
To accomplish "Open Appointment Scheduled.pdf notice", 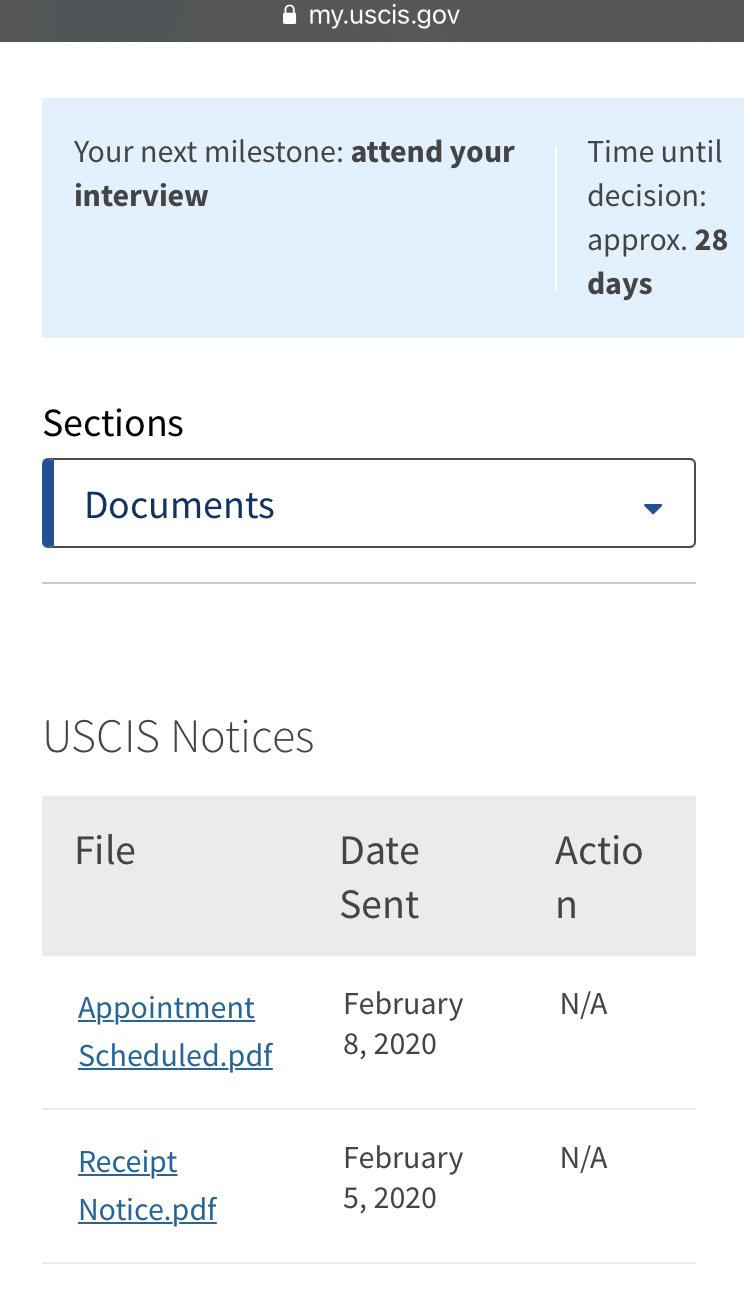I will click(x=175, y=1031).
